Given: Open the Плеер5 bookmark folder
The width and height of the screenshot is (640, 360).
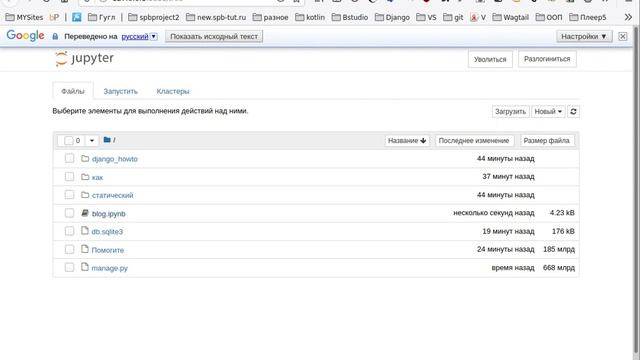Looking at the screenshot, I should click(587, 17).
